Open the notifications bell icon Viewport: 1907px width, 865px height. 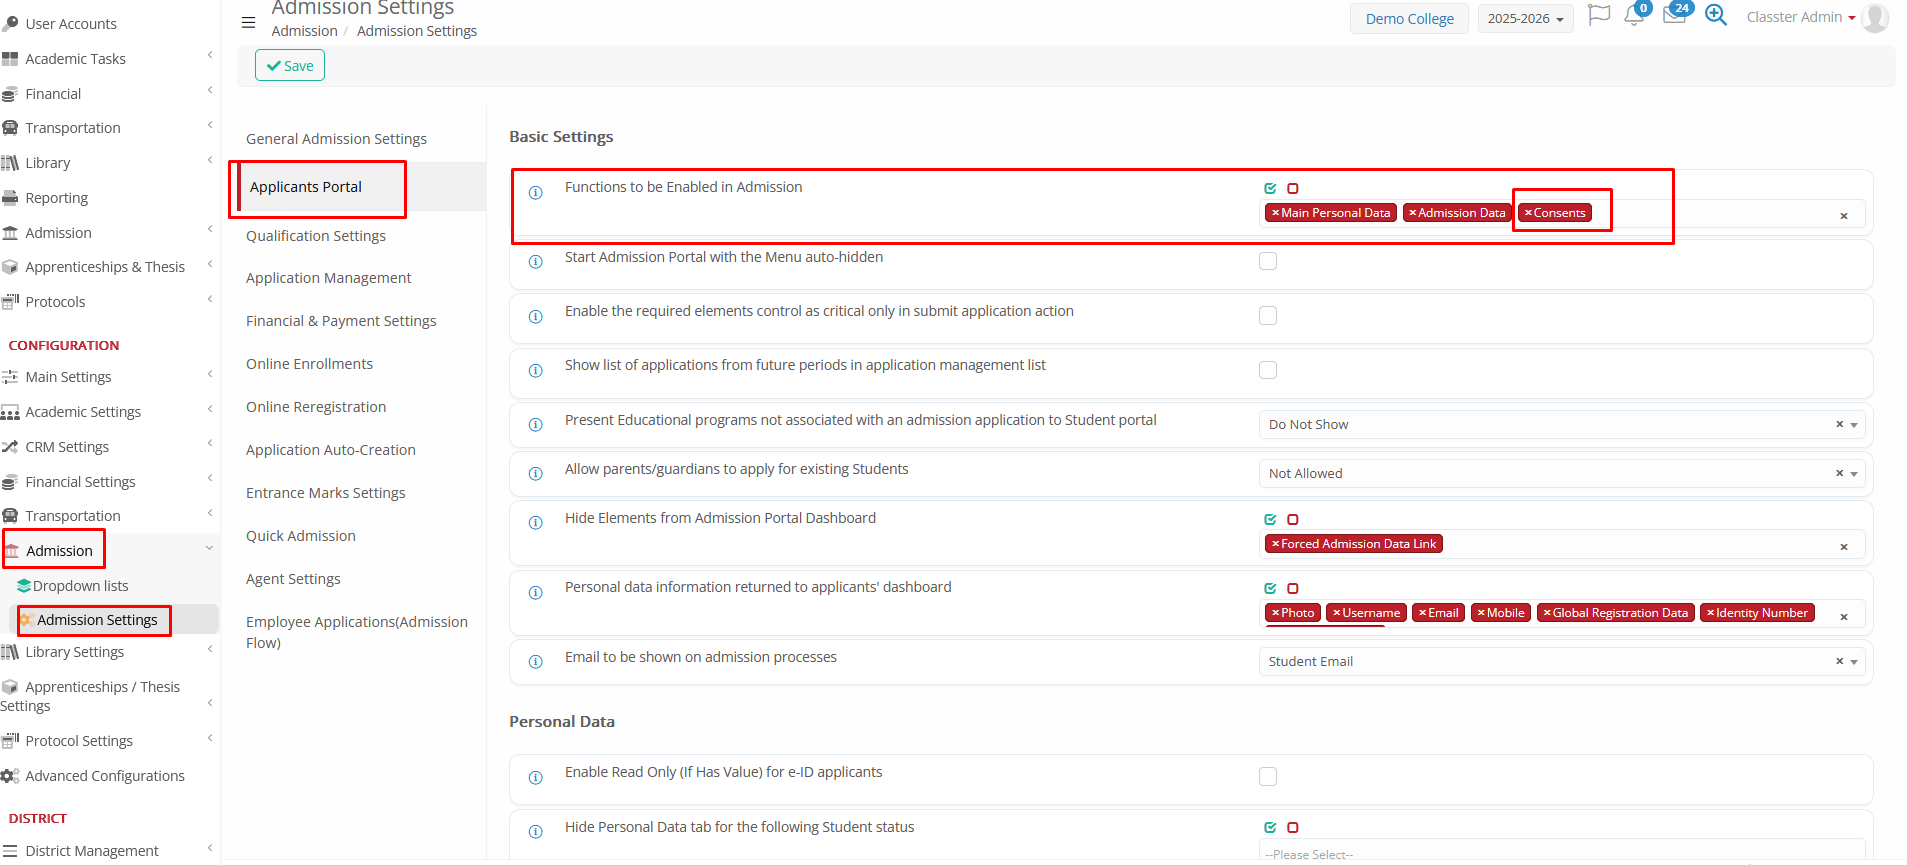[x=1634, y=16]
